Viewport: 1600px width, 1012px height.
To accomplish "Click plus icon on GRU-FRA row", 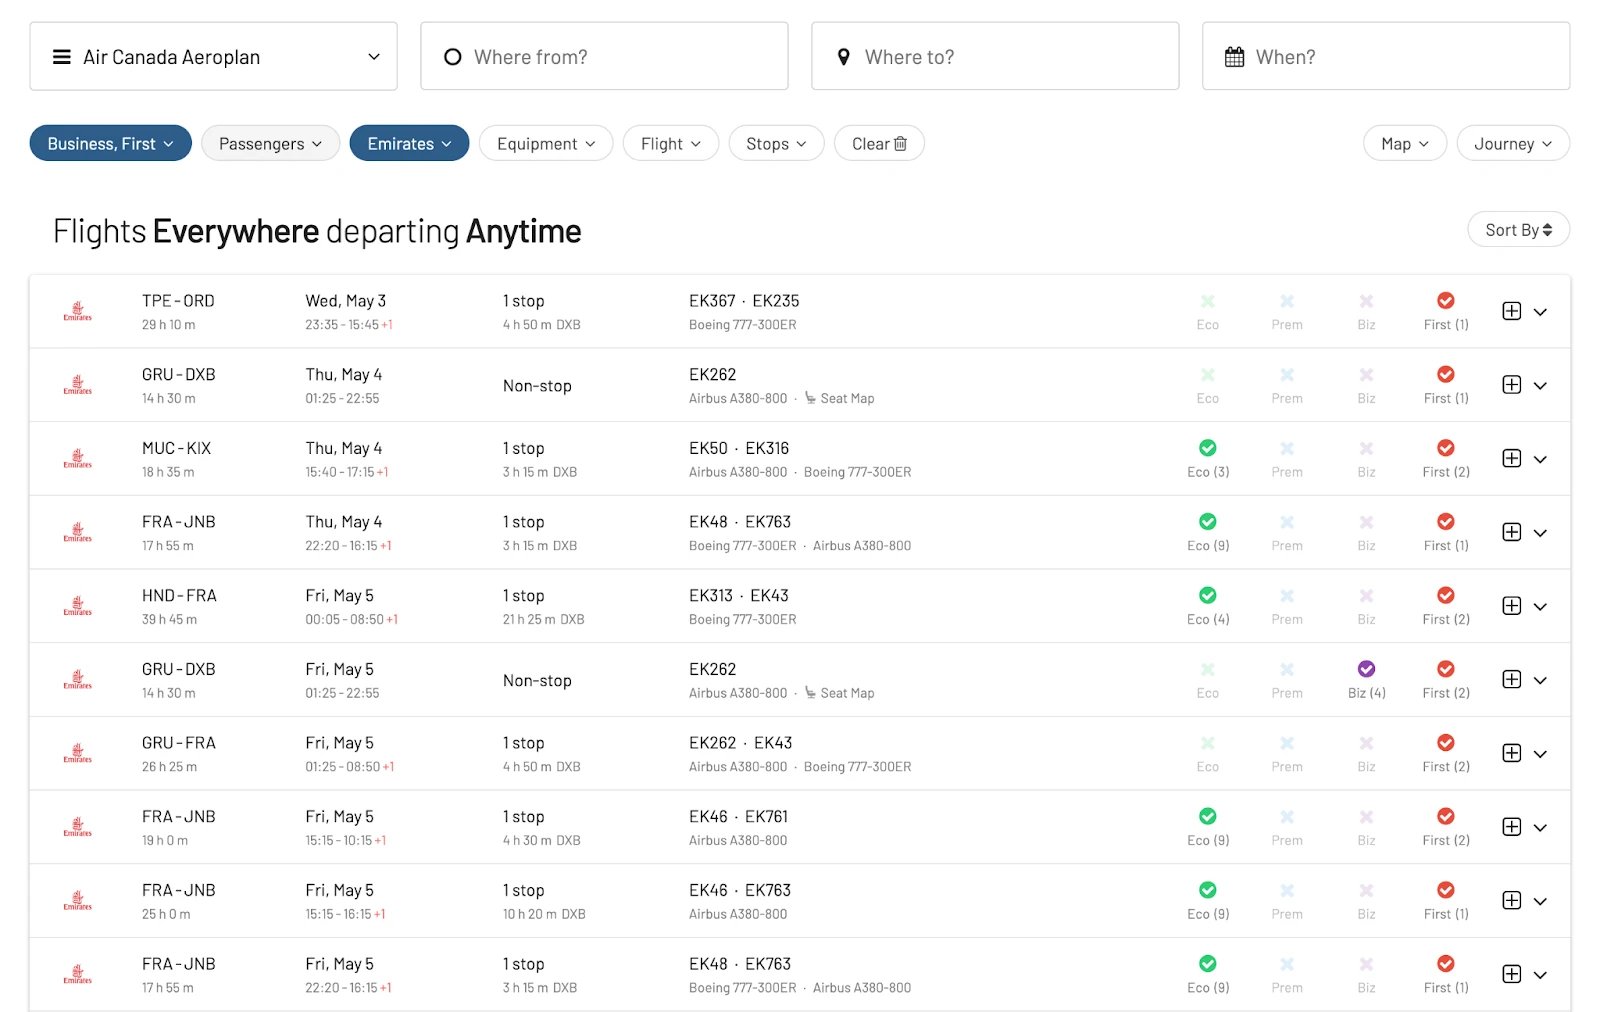I will coord(1512,753).
